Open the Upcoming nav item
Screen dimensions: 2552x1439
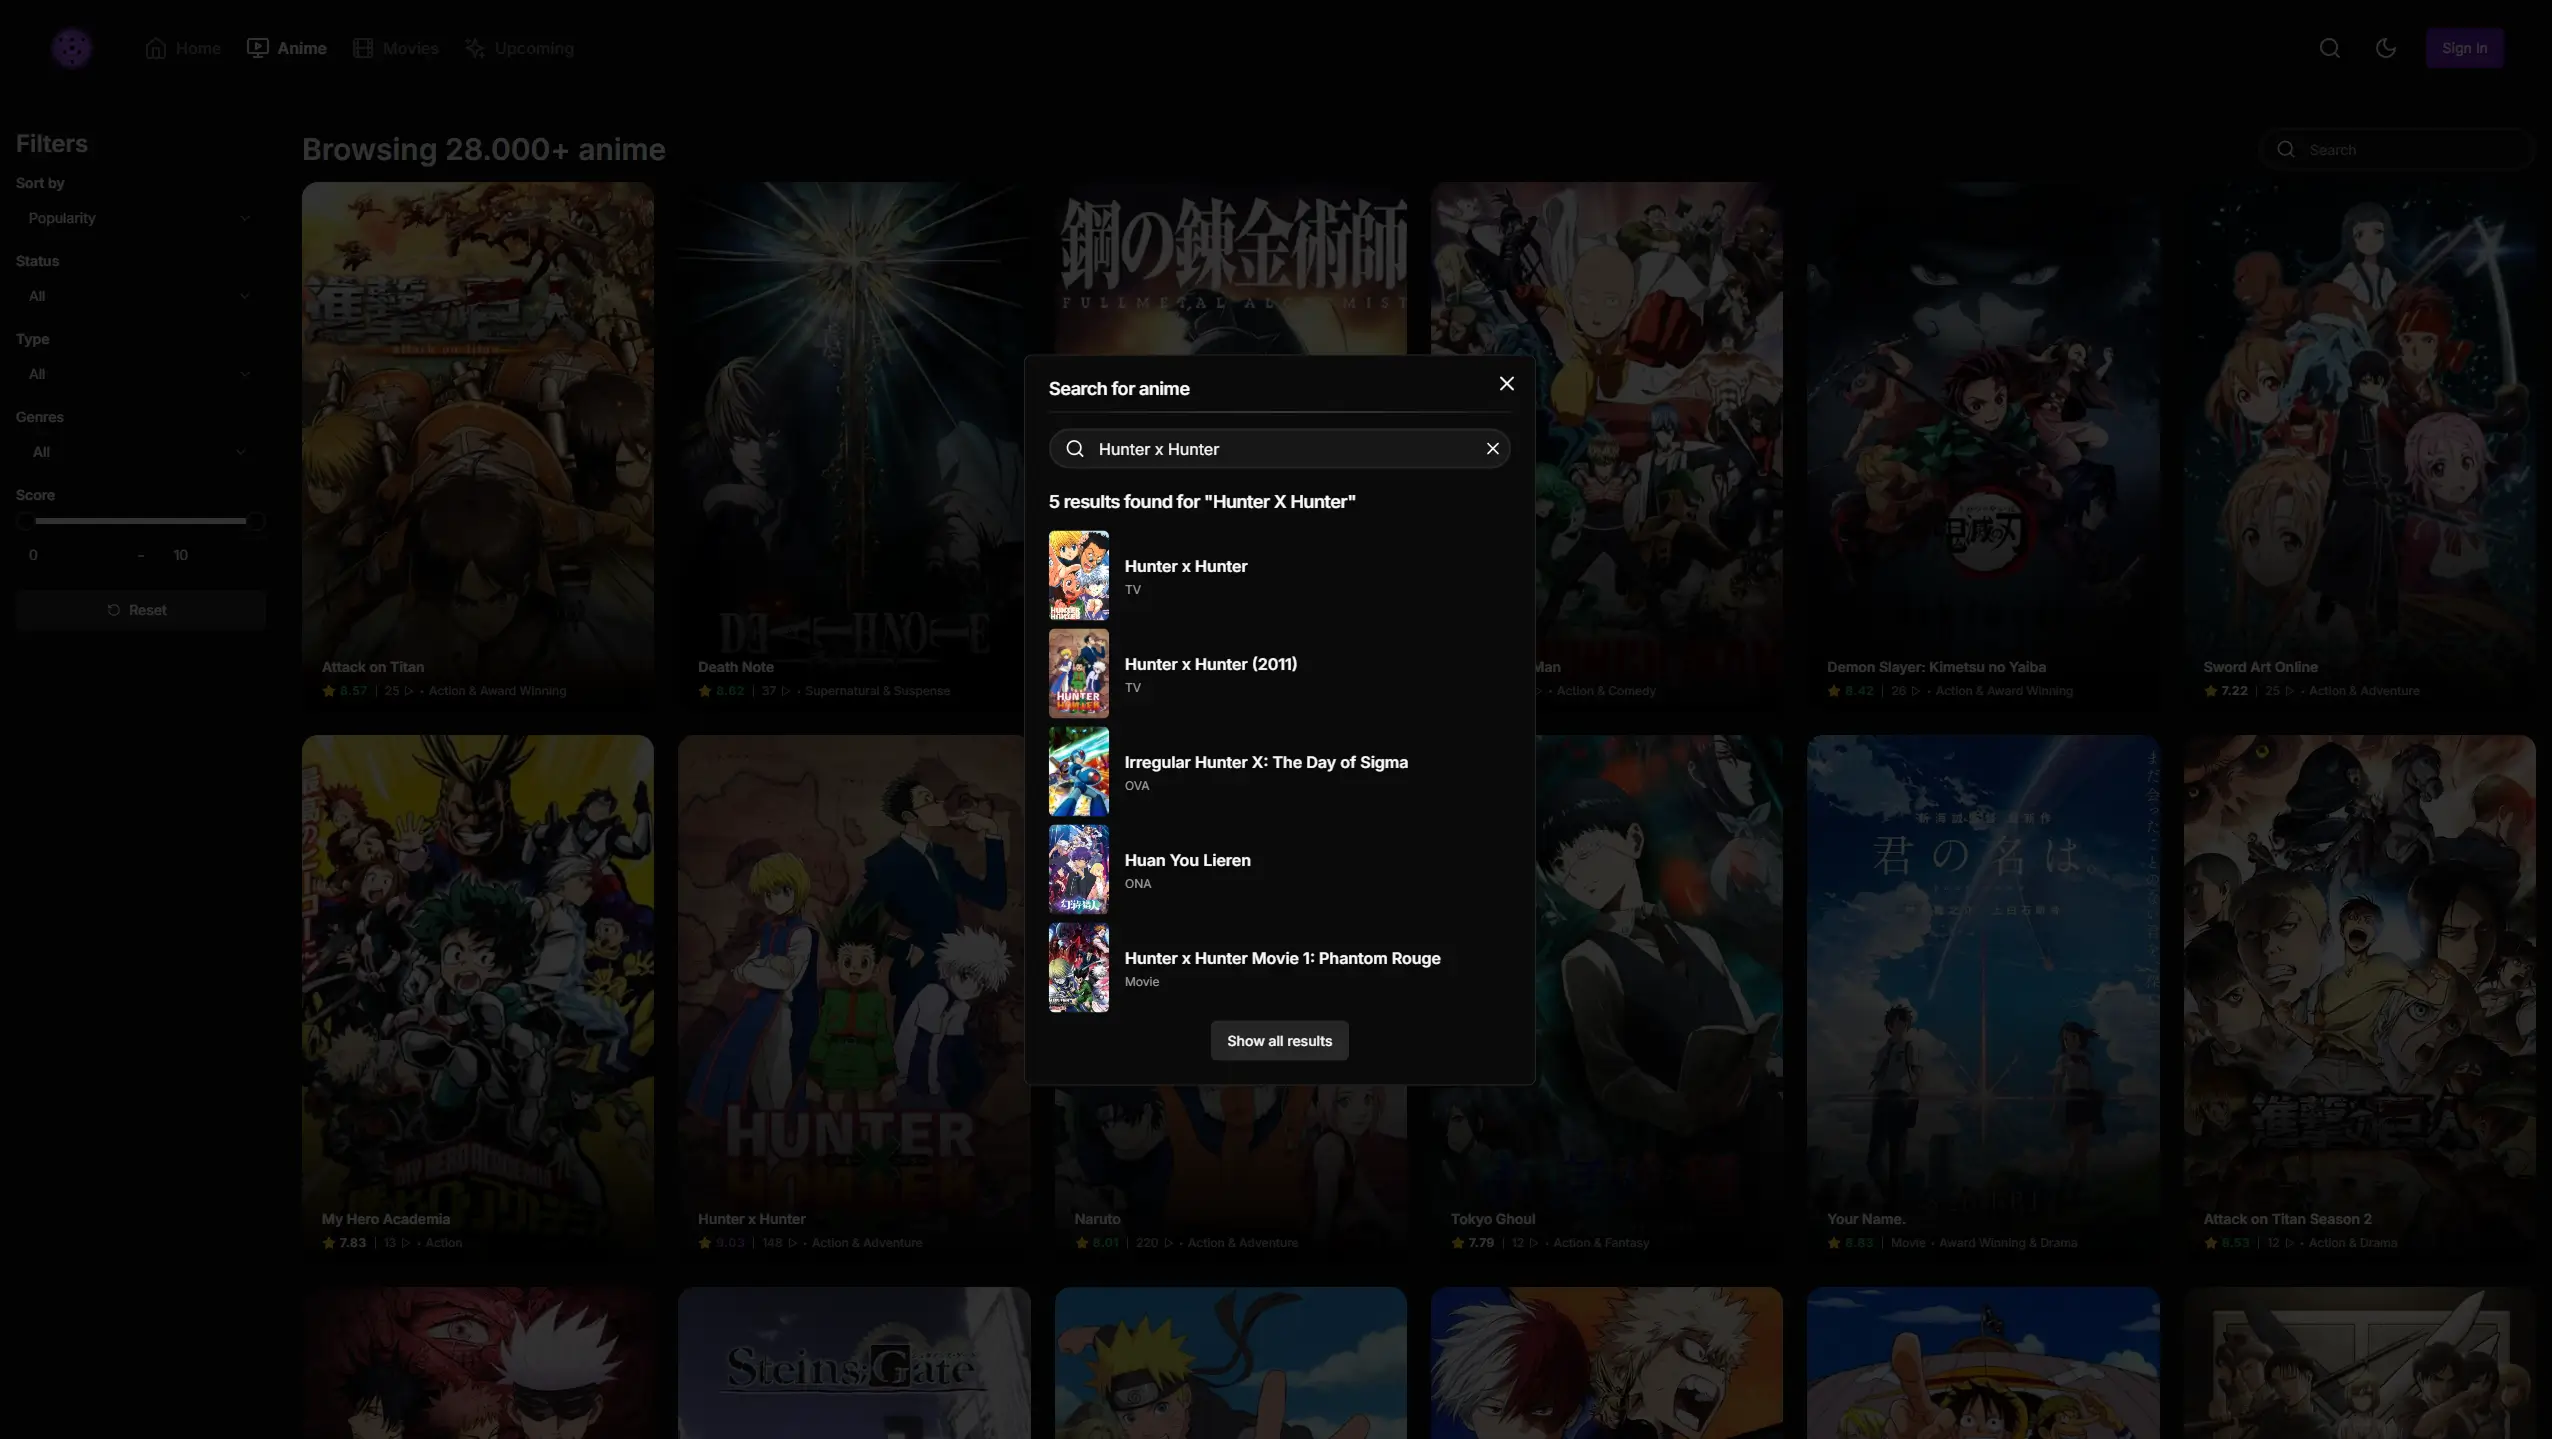pos(519,48)
